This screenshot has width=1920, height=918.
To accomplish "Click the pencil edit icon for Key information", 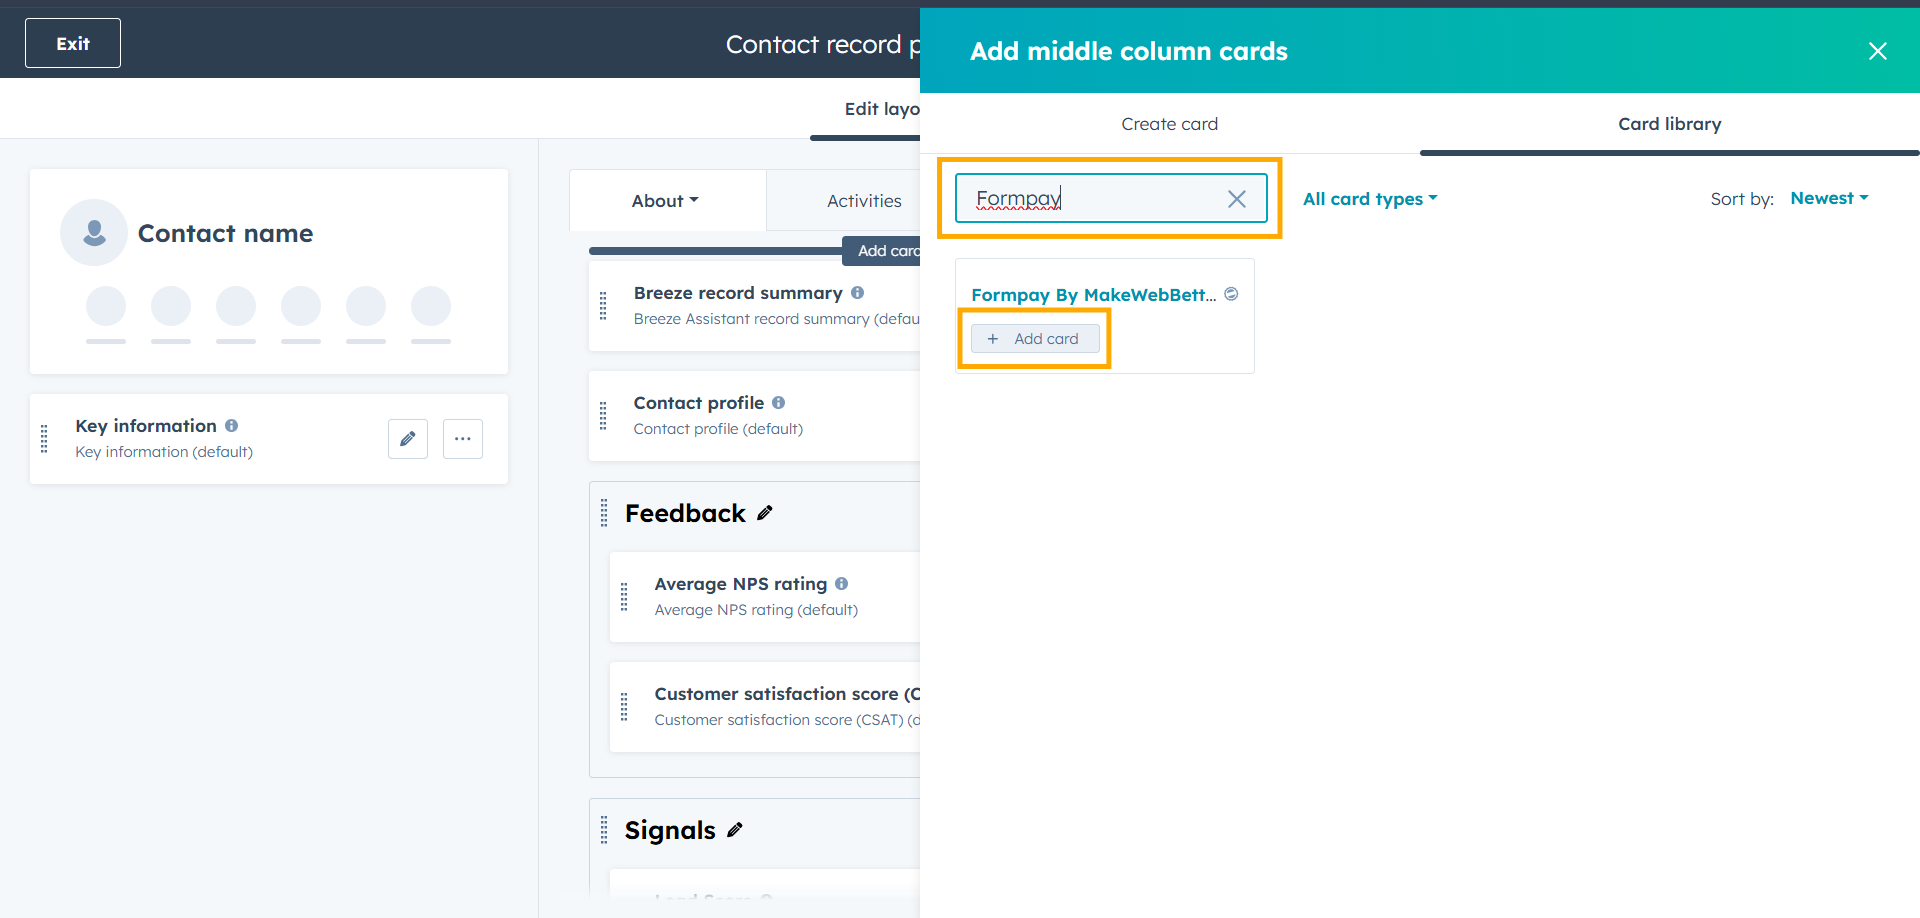I will click(408, 439).
